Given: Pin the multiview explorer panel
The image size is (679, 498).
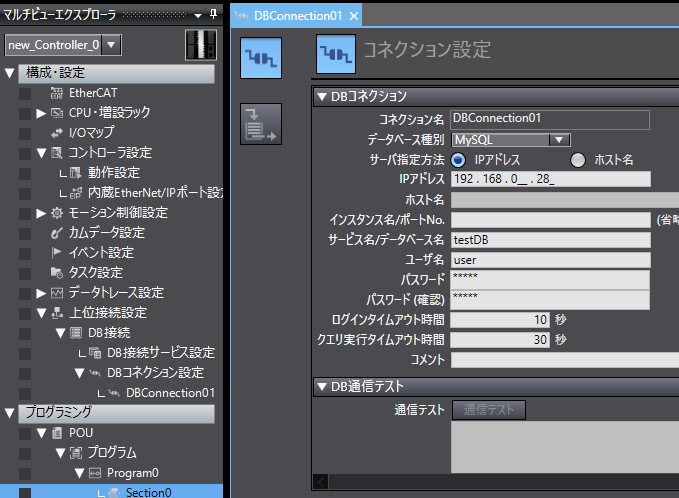Looking at the screenshot, I should (213, 15).
